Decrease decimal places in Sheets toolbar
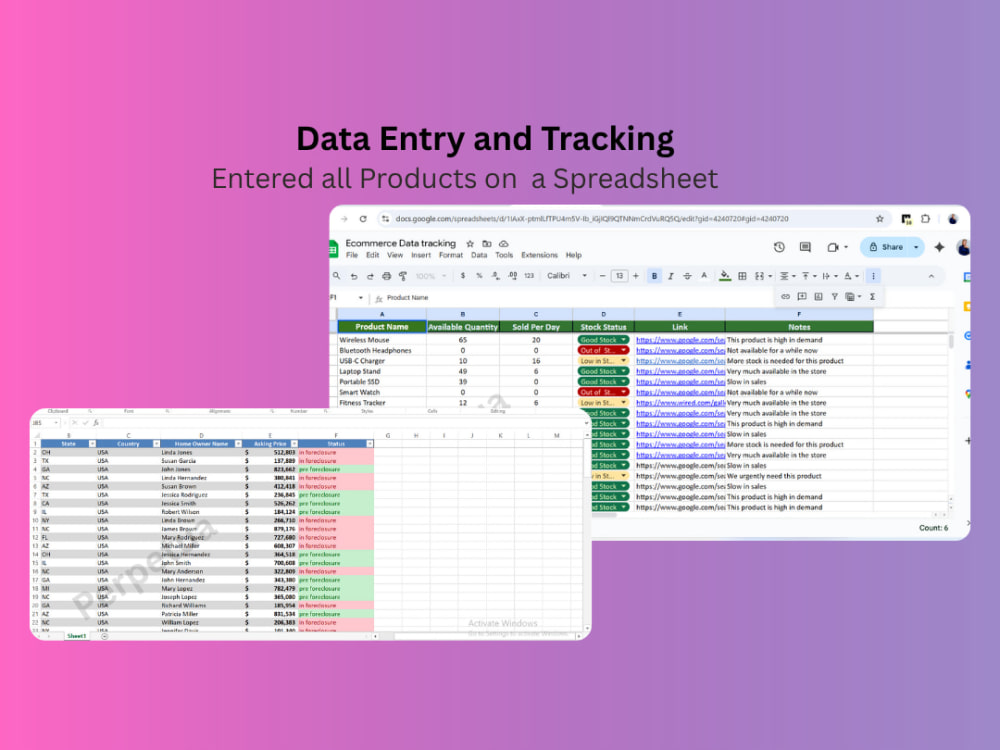The image size is (1000, 750). (496, 276)
